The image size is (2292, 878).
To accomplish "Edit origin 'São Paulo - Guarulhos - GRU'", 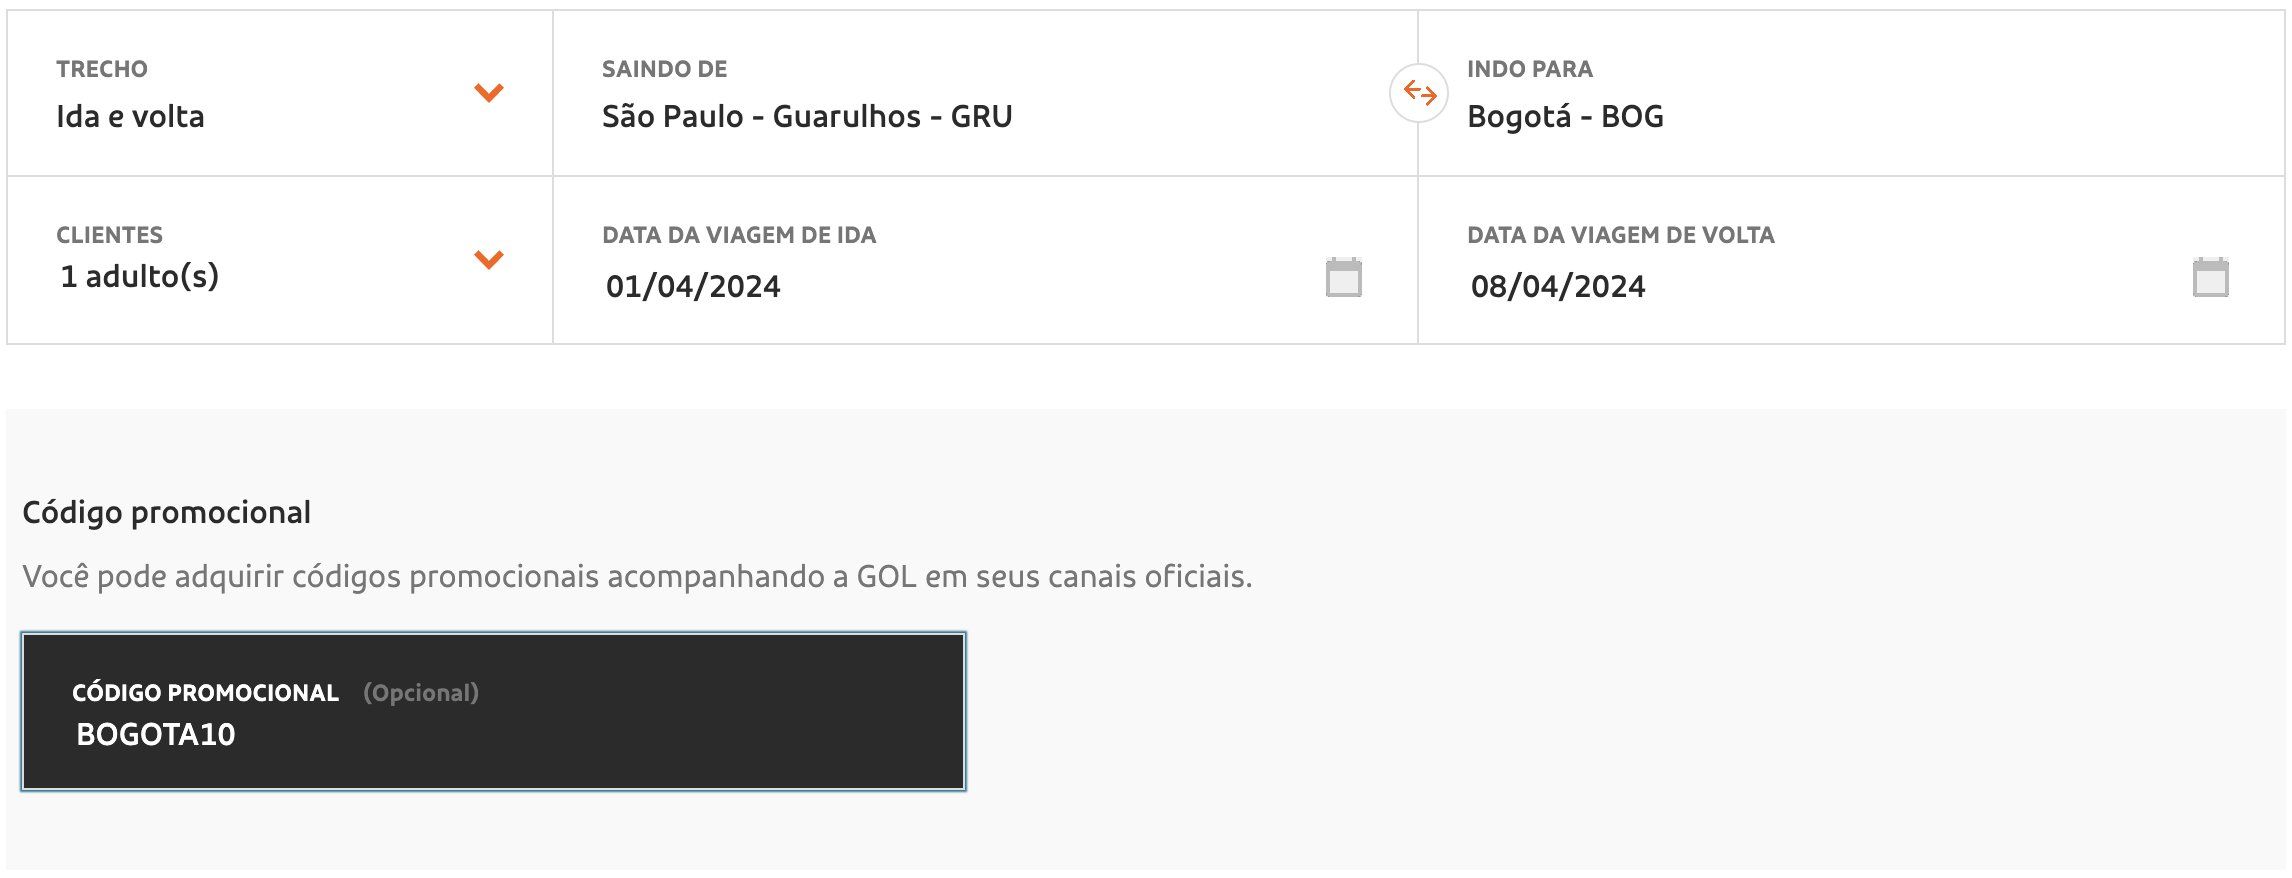I will coord(807,116).
